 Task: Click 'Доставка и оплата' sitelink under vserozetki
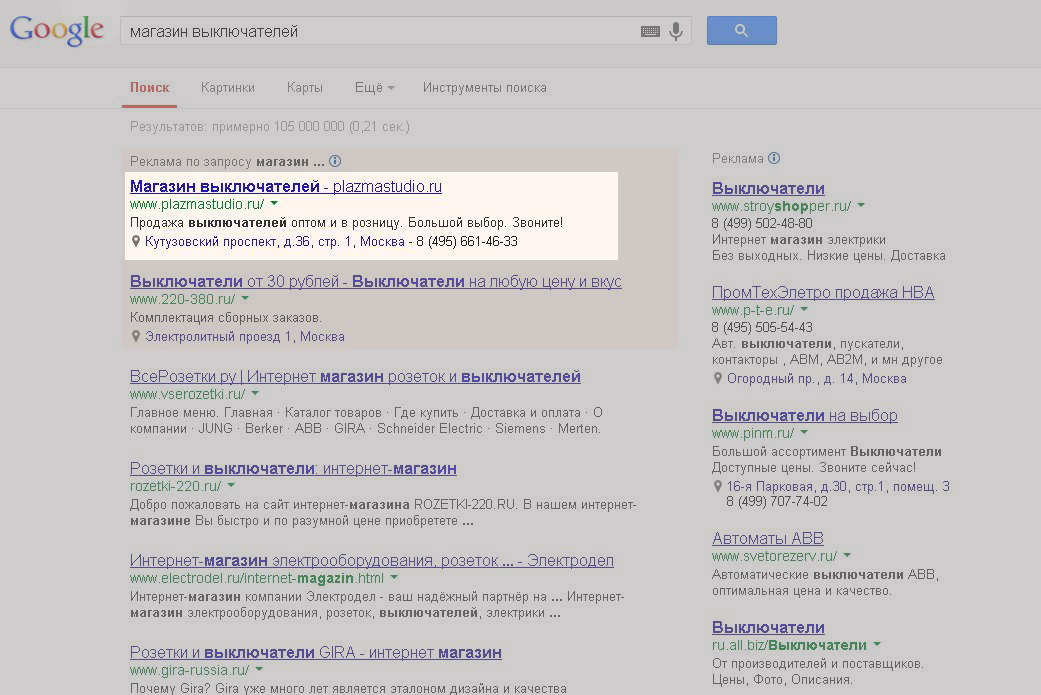click(525, 413)
